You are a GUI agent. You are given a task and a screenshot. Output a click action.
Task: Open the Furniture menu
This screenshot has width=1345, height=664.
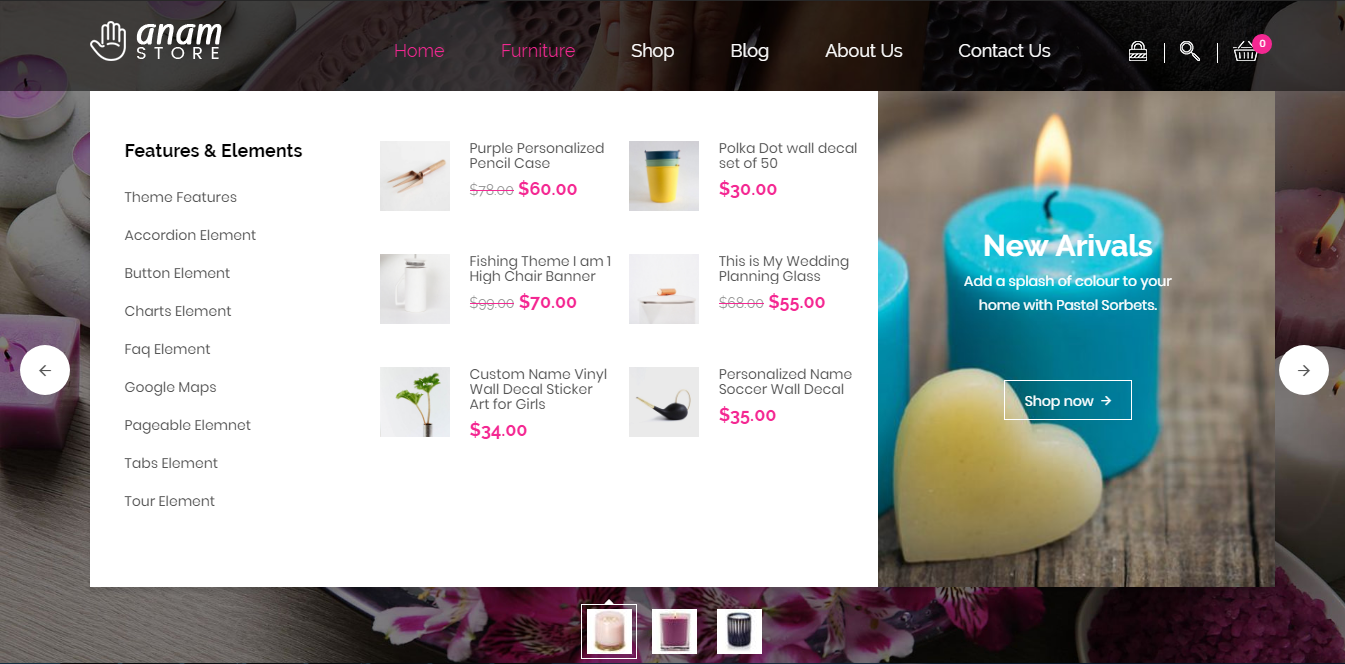538,51
